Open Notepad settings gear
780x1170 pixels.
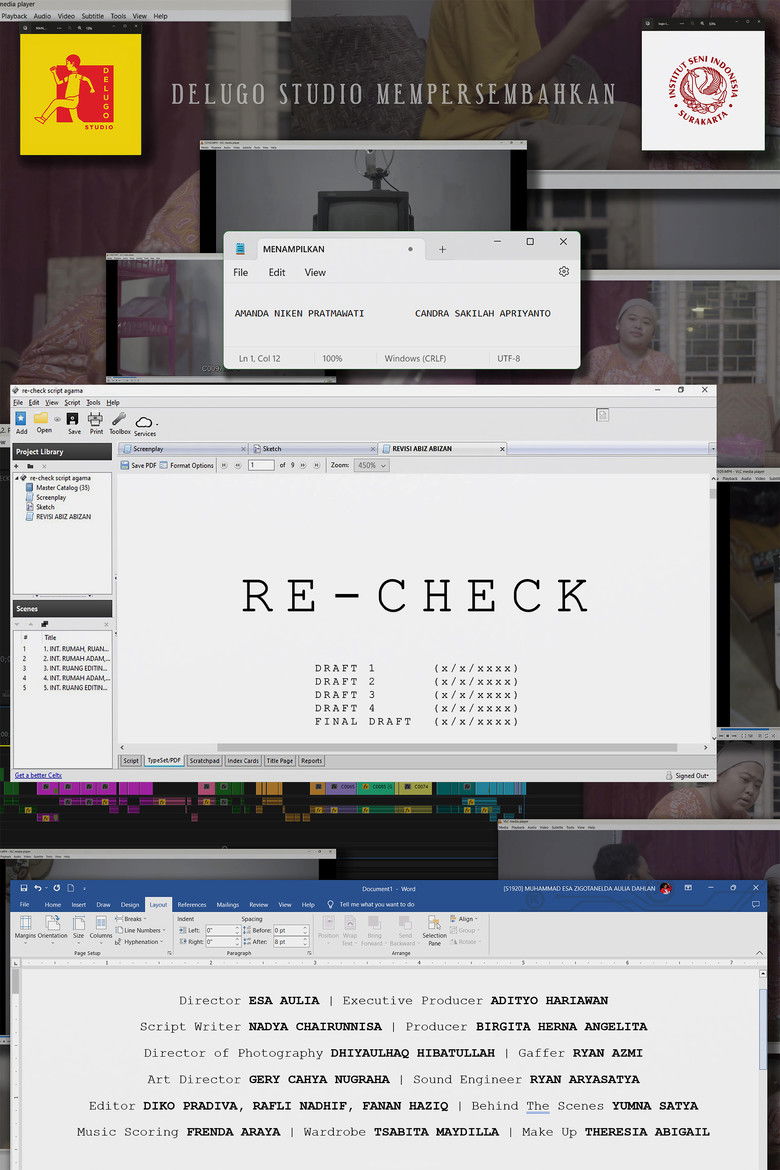coord(564,272)
